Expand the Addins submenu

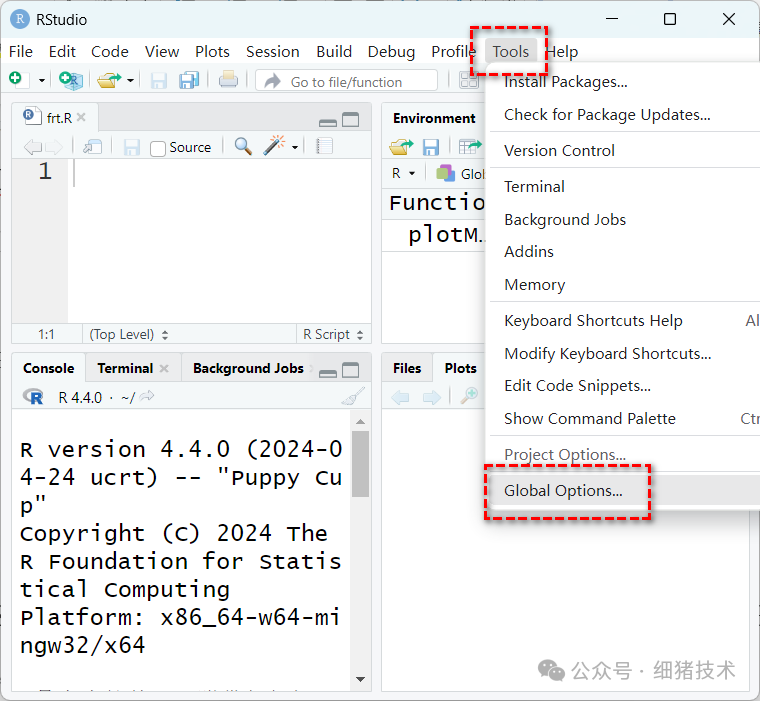coord(624,252)
